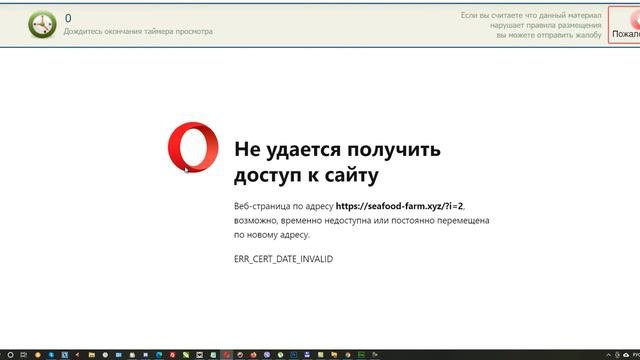This screenshot has width=640, height=360.
Task: Open the purple Viber icon on the taskbar
Action: click(267, 355)
